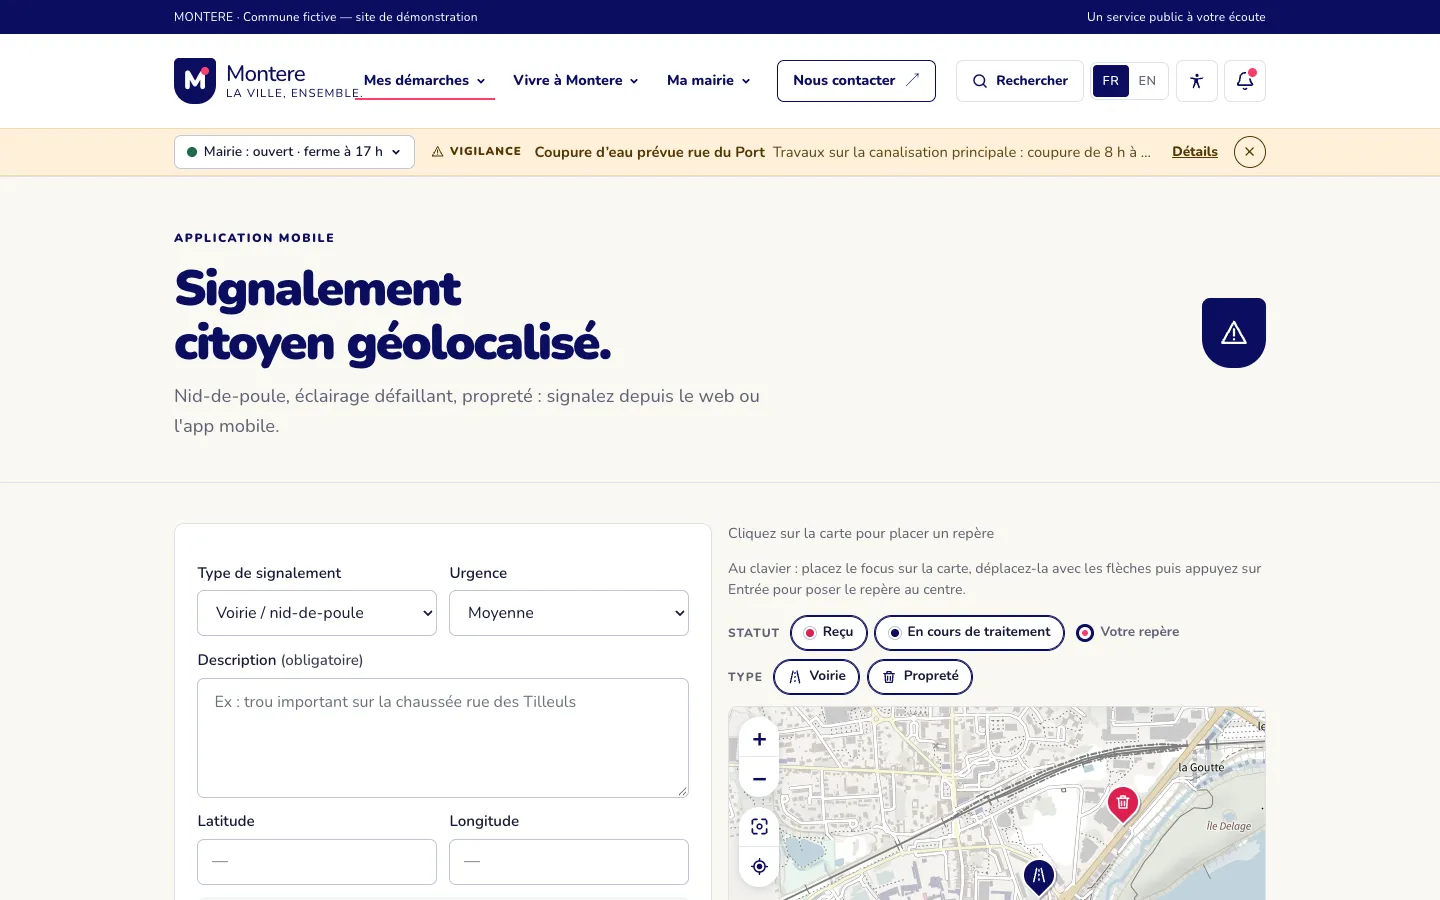This screenshot has width=1440, height=900.
Task: Click the "Signalement citoyen géolocalisé." heading
Action: 393,316
